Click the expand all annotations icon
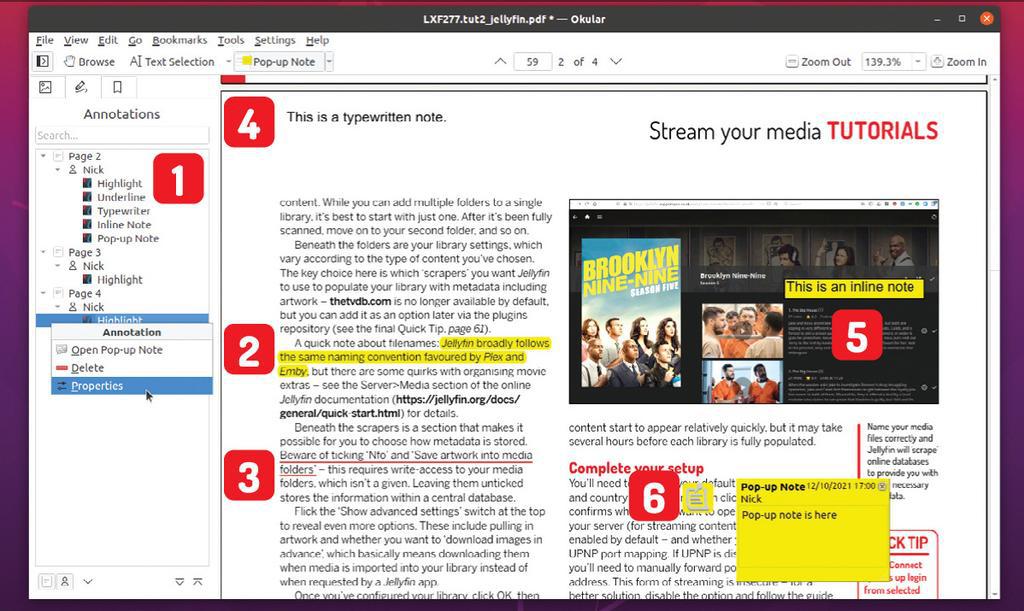Image resolution: width=1024 pixels, height=611 pixels. 180,582
